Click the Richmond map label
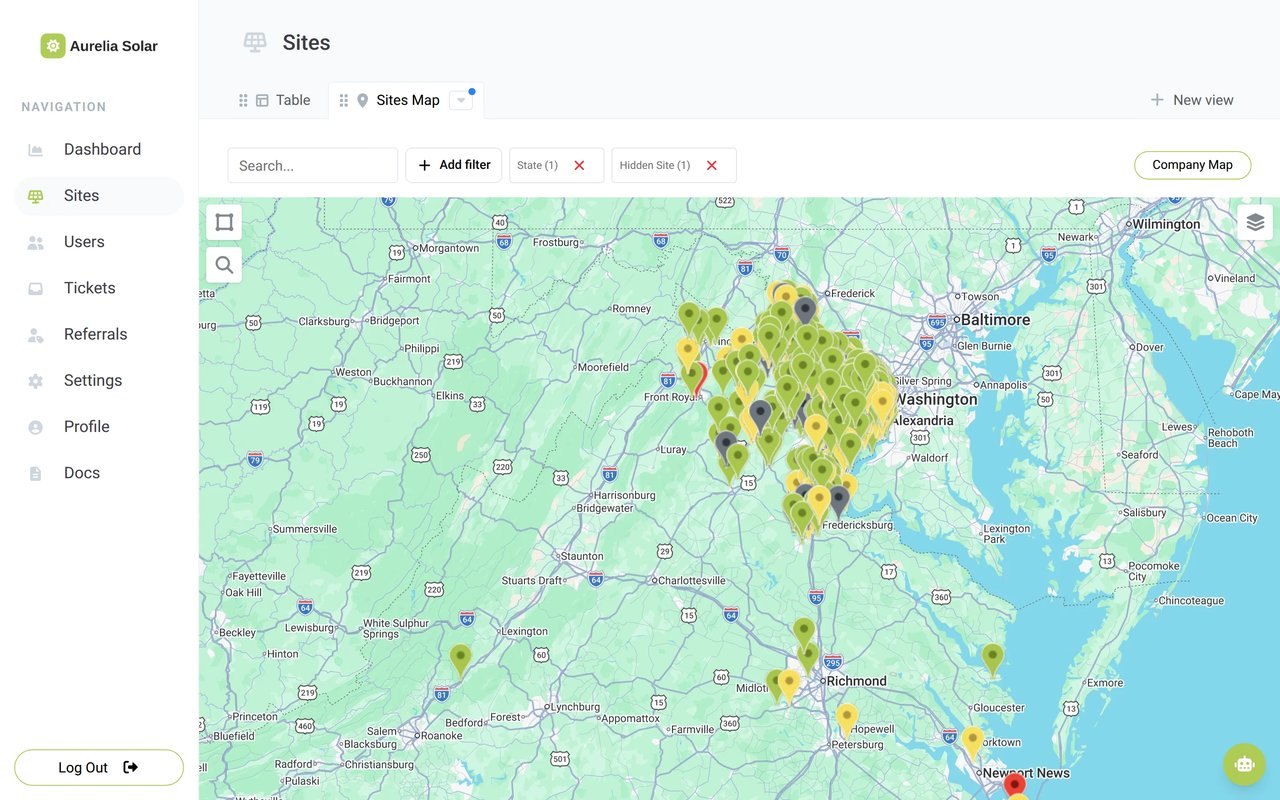The image size is (1280, 800). [x=856, y=681]
